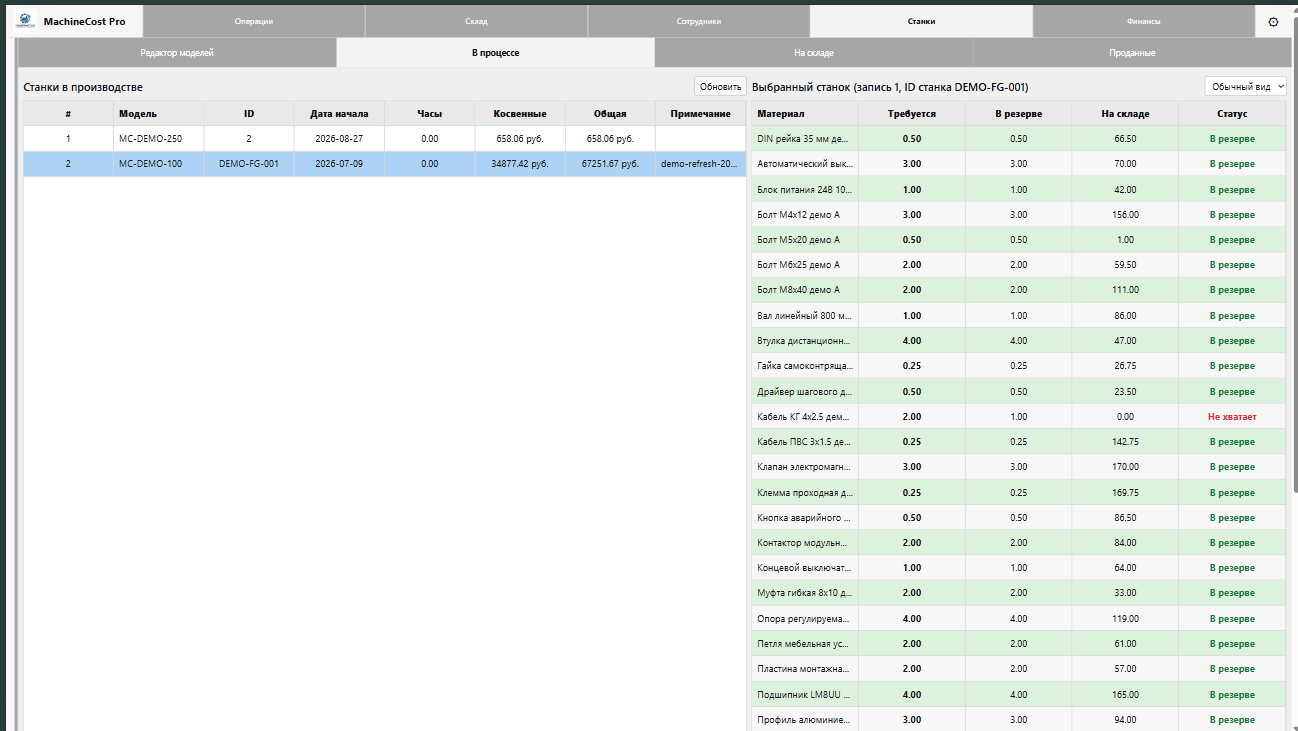
Task: Open settings via the gear icon
Action: 1273,21
